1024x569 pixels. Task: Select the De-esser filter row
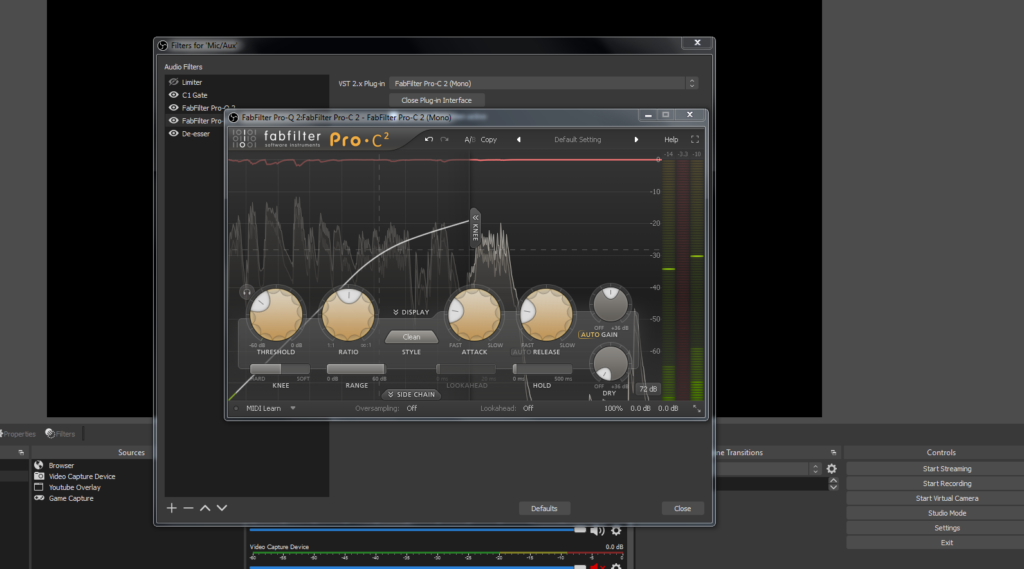point(247,133)
